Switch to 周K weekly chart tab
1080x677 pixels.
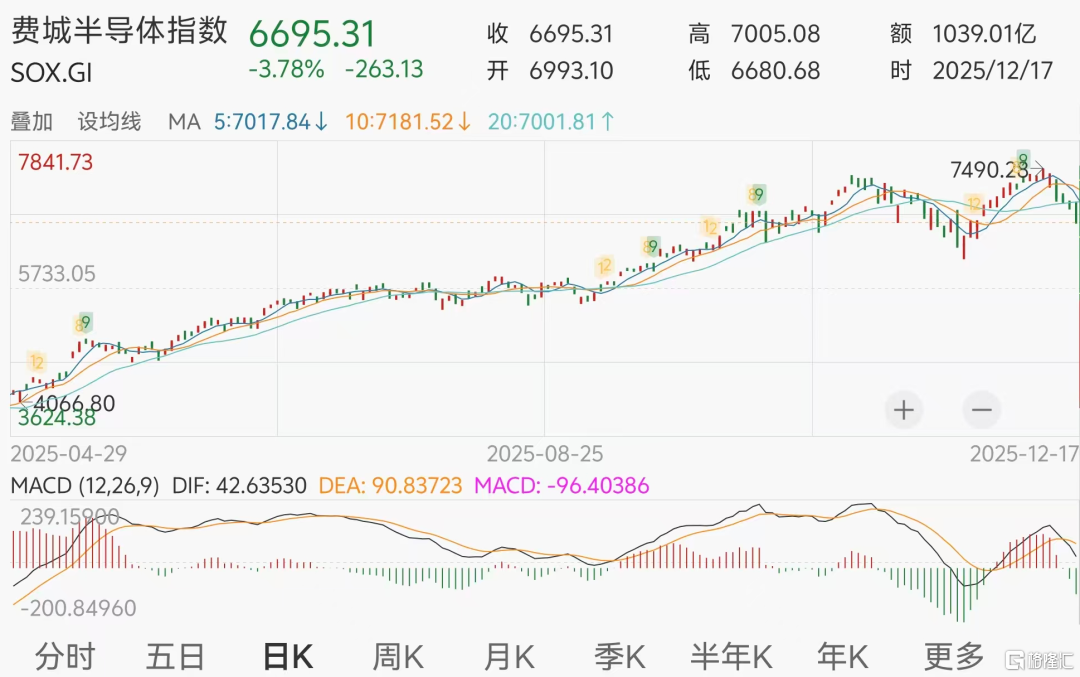[398, 656]
